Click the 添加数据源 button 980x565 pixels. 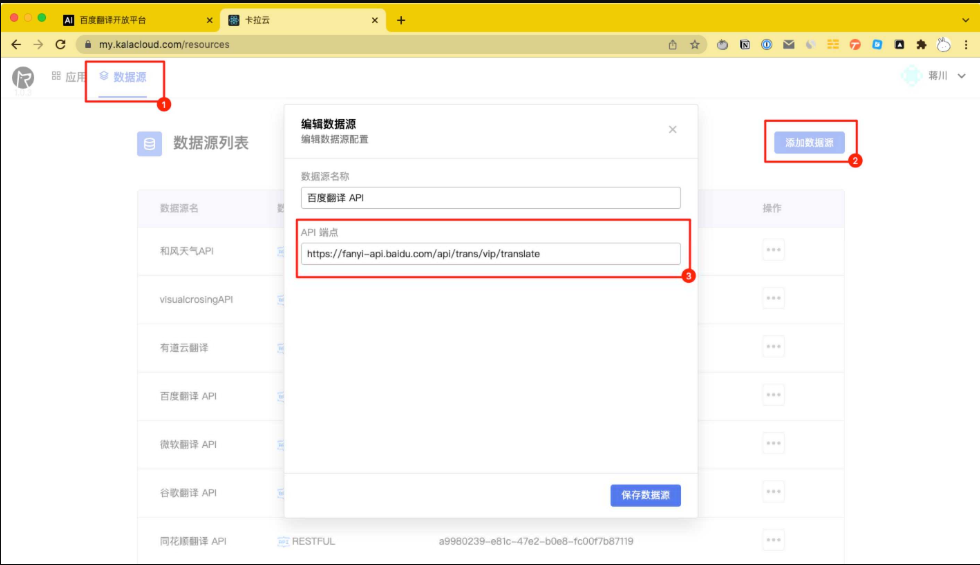pyautogui.click(x=809, y=142)
